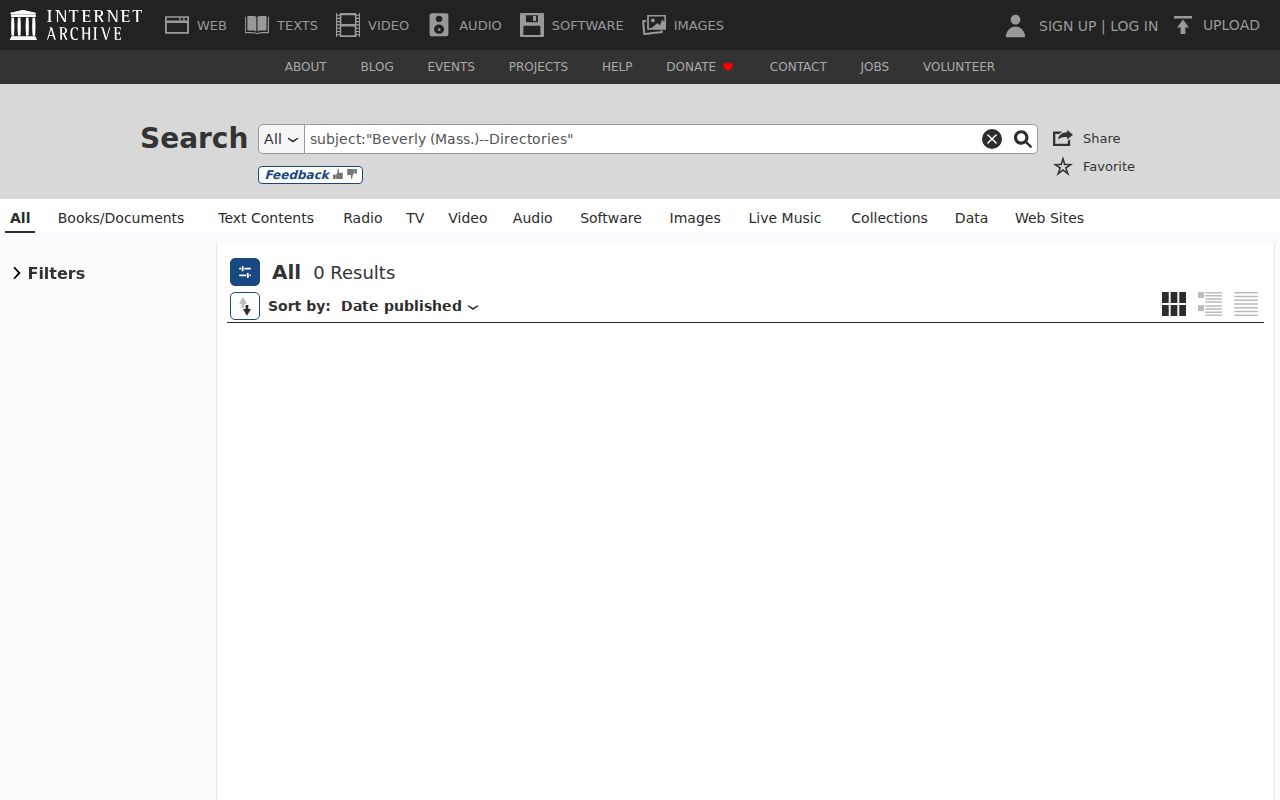Open the Images section icon

(x=654, y=25)
